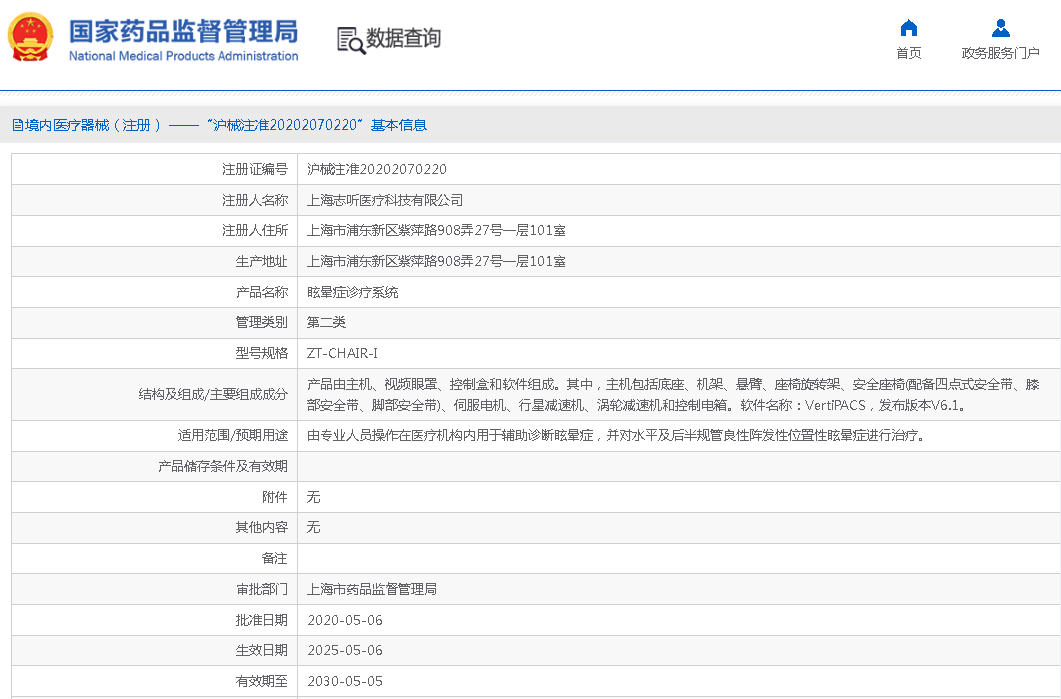This screenshot has height=699, width=1061.
Task: Open the 首页 text link
Action: coord(908,54)
